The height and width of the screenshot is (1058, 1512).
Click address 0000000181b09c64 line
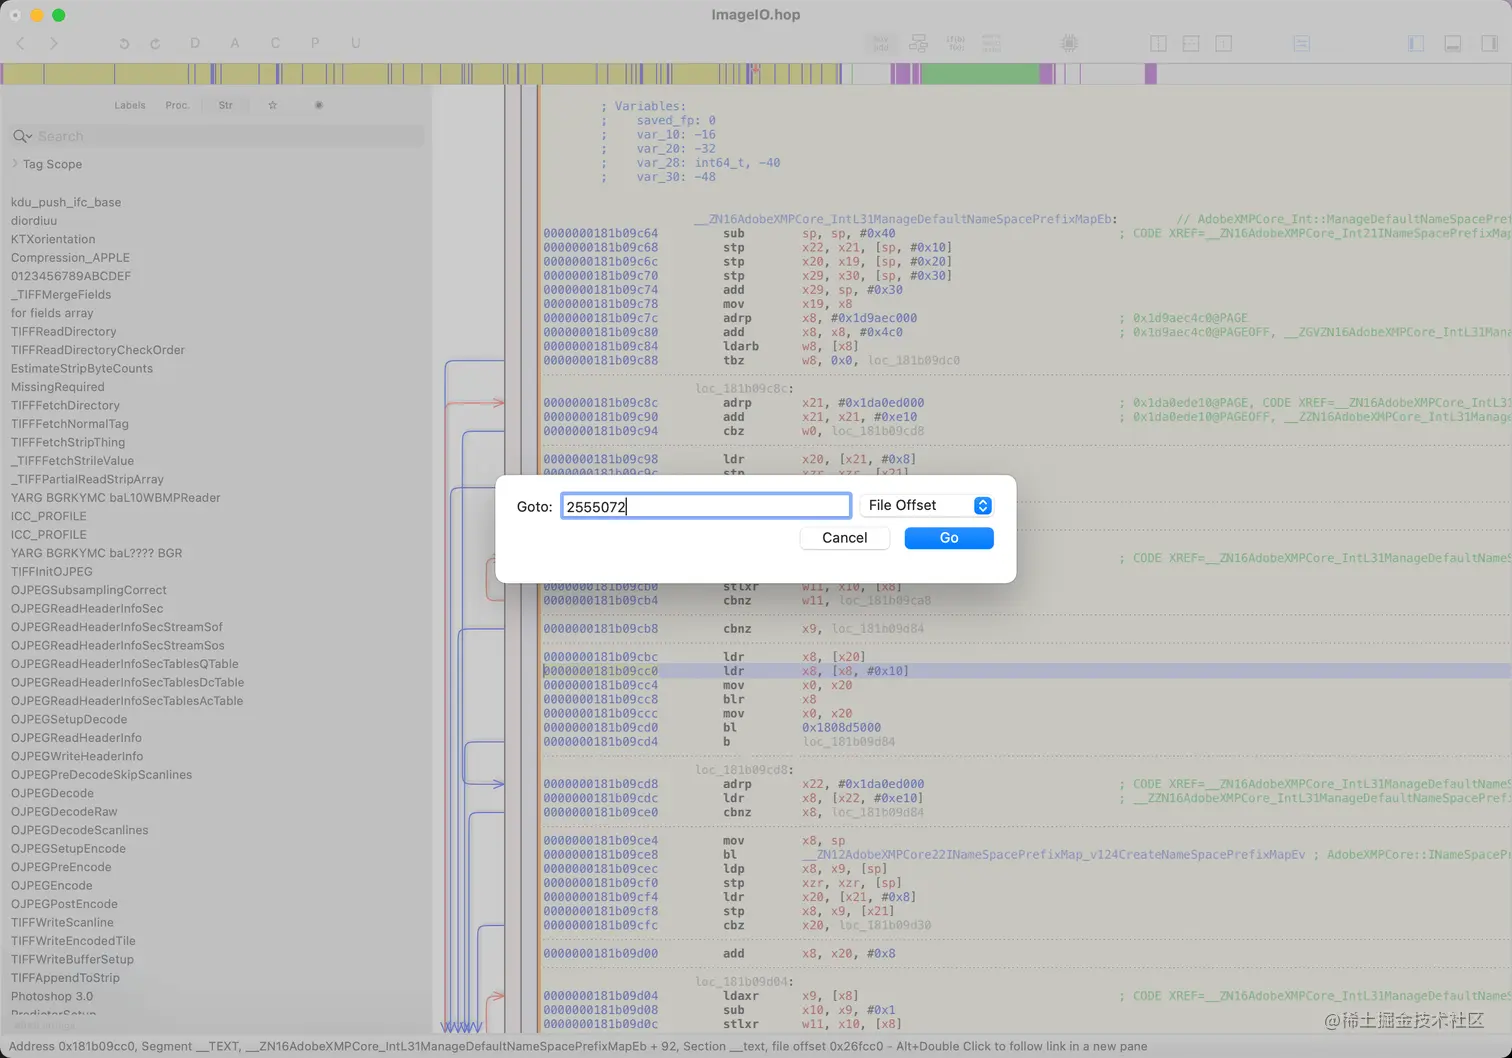[600, 233]
